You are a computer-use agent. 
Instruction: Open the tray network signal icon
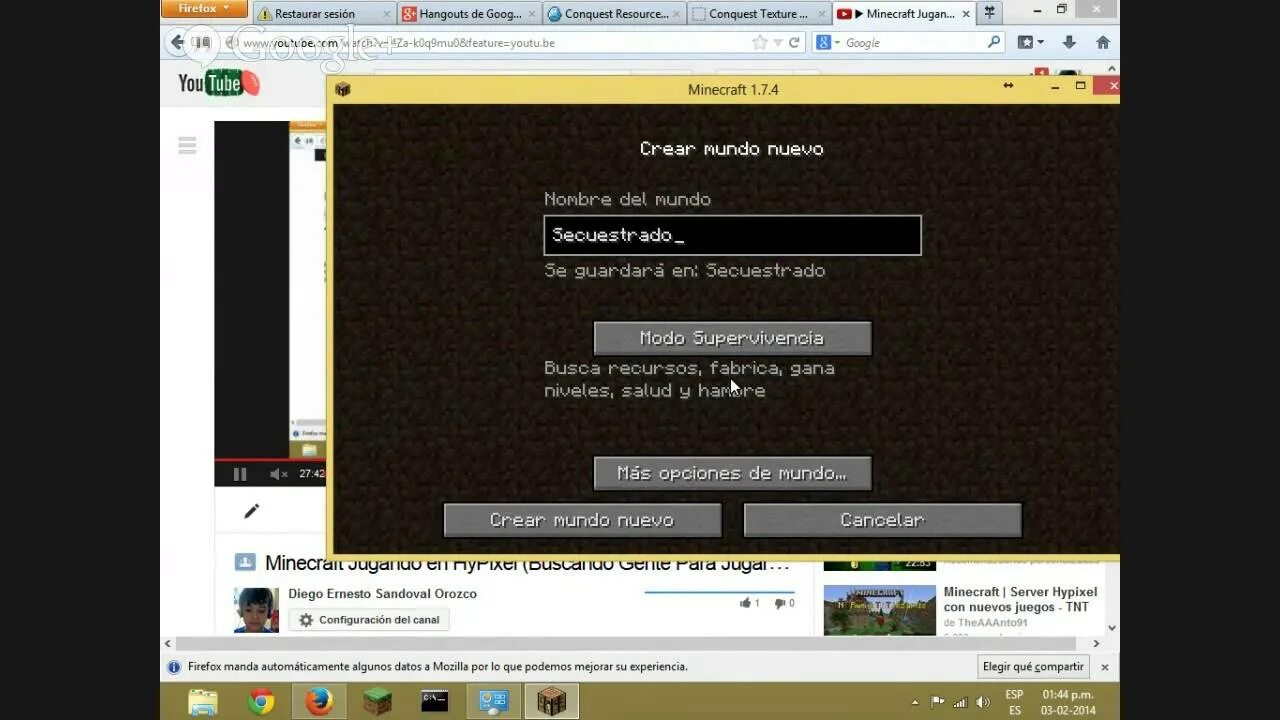coord(960,702)
